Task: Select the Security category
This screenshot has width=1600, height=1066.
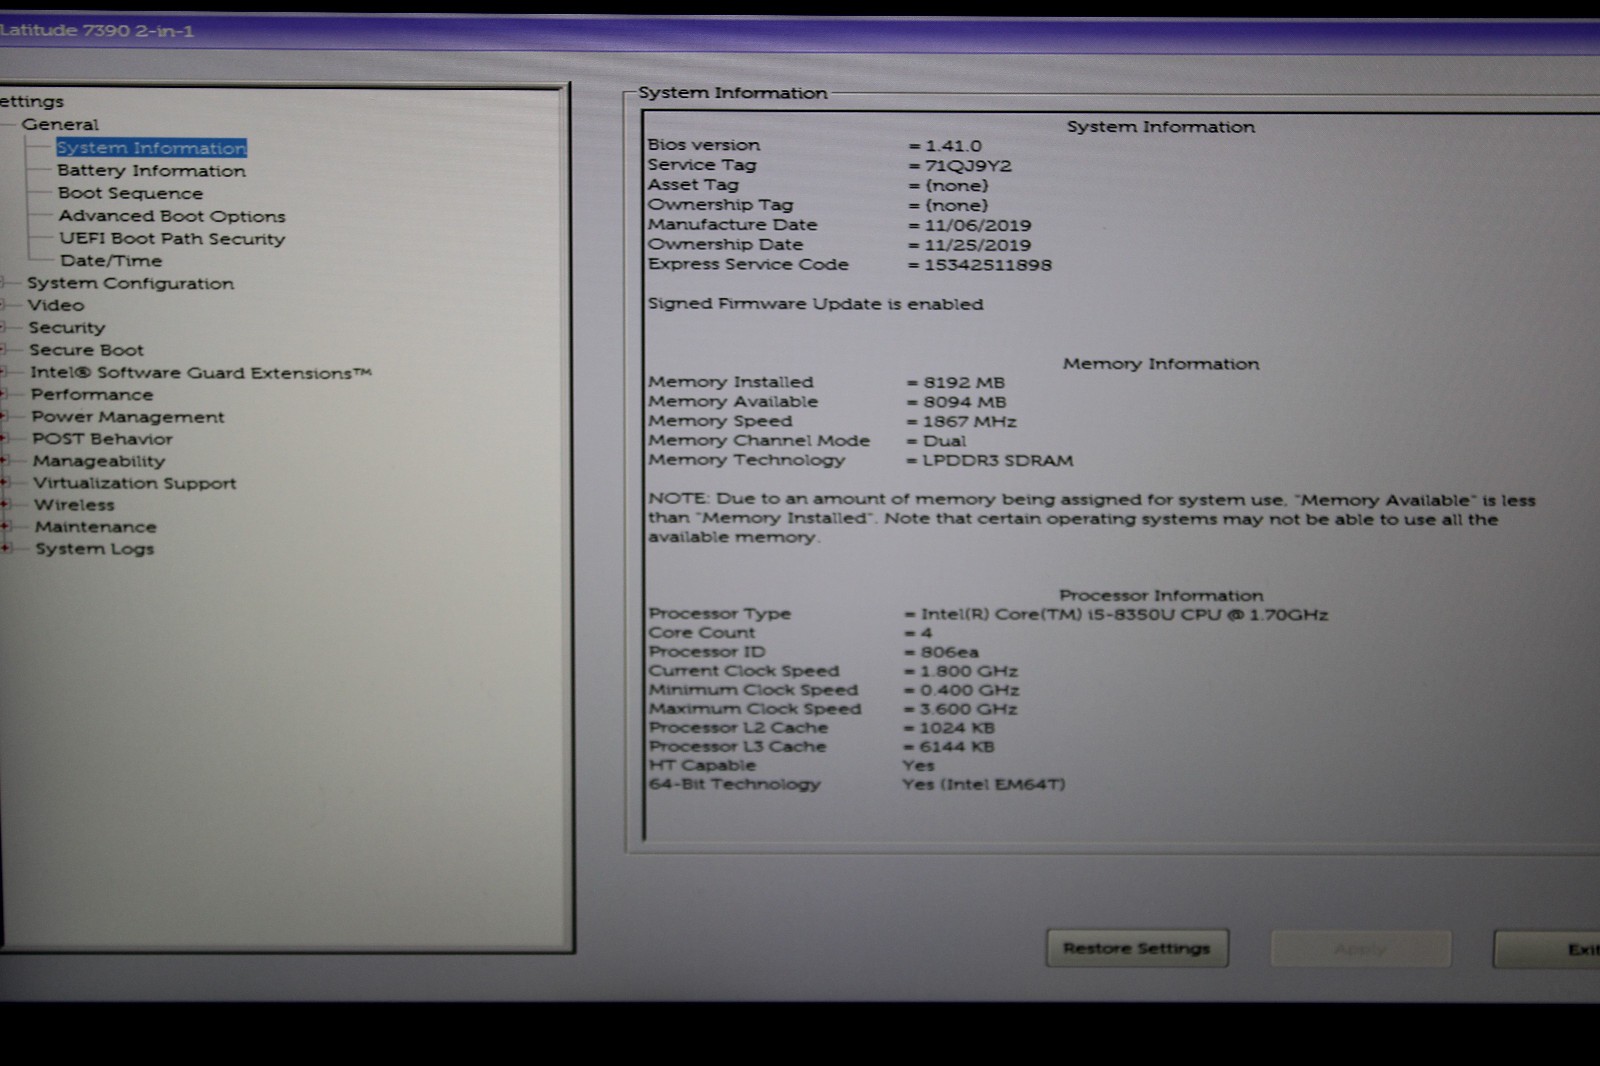Action: coord(67,328)
